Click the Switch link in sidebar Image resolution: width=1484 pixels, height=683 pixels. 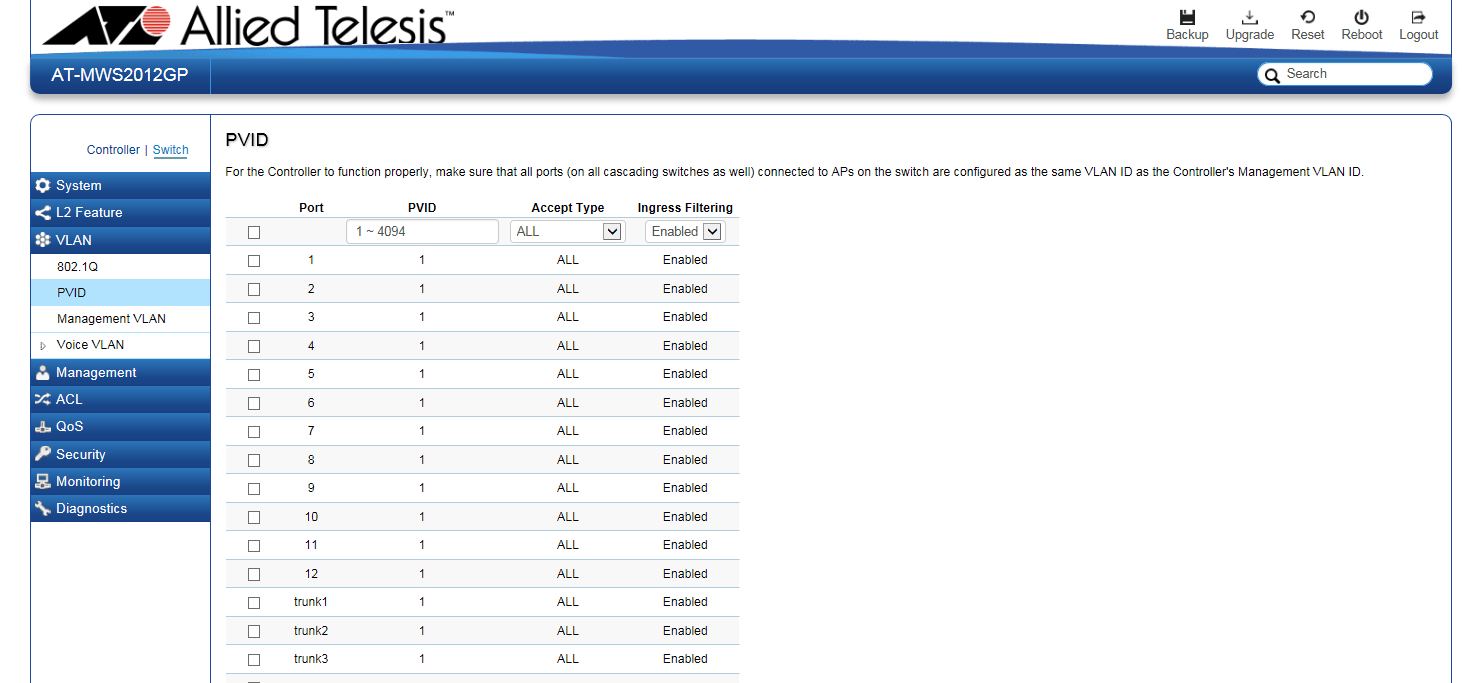[x=170, y=150]
